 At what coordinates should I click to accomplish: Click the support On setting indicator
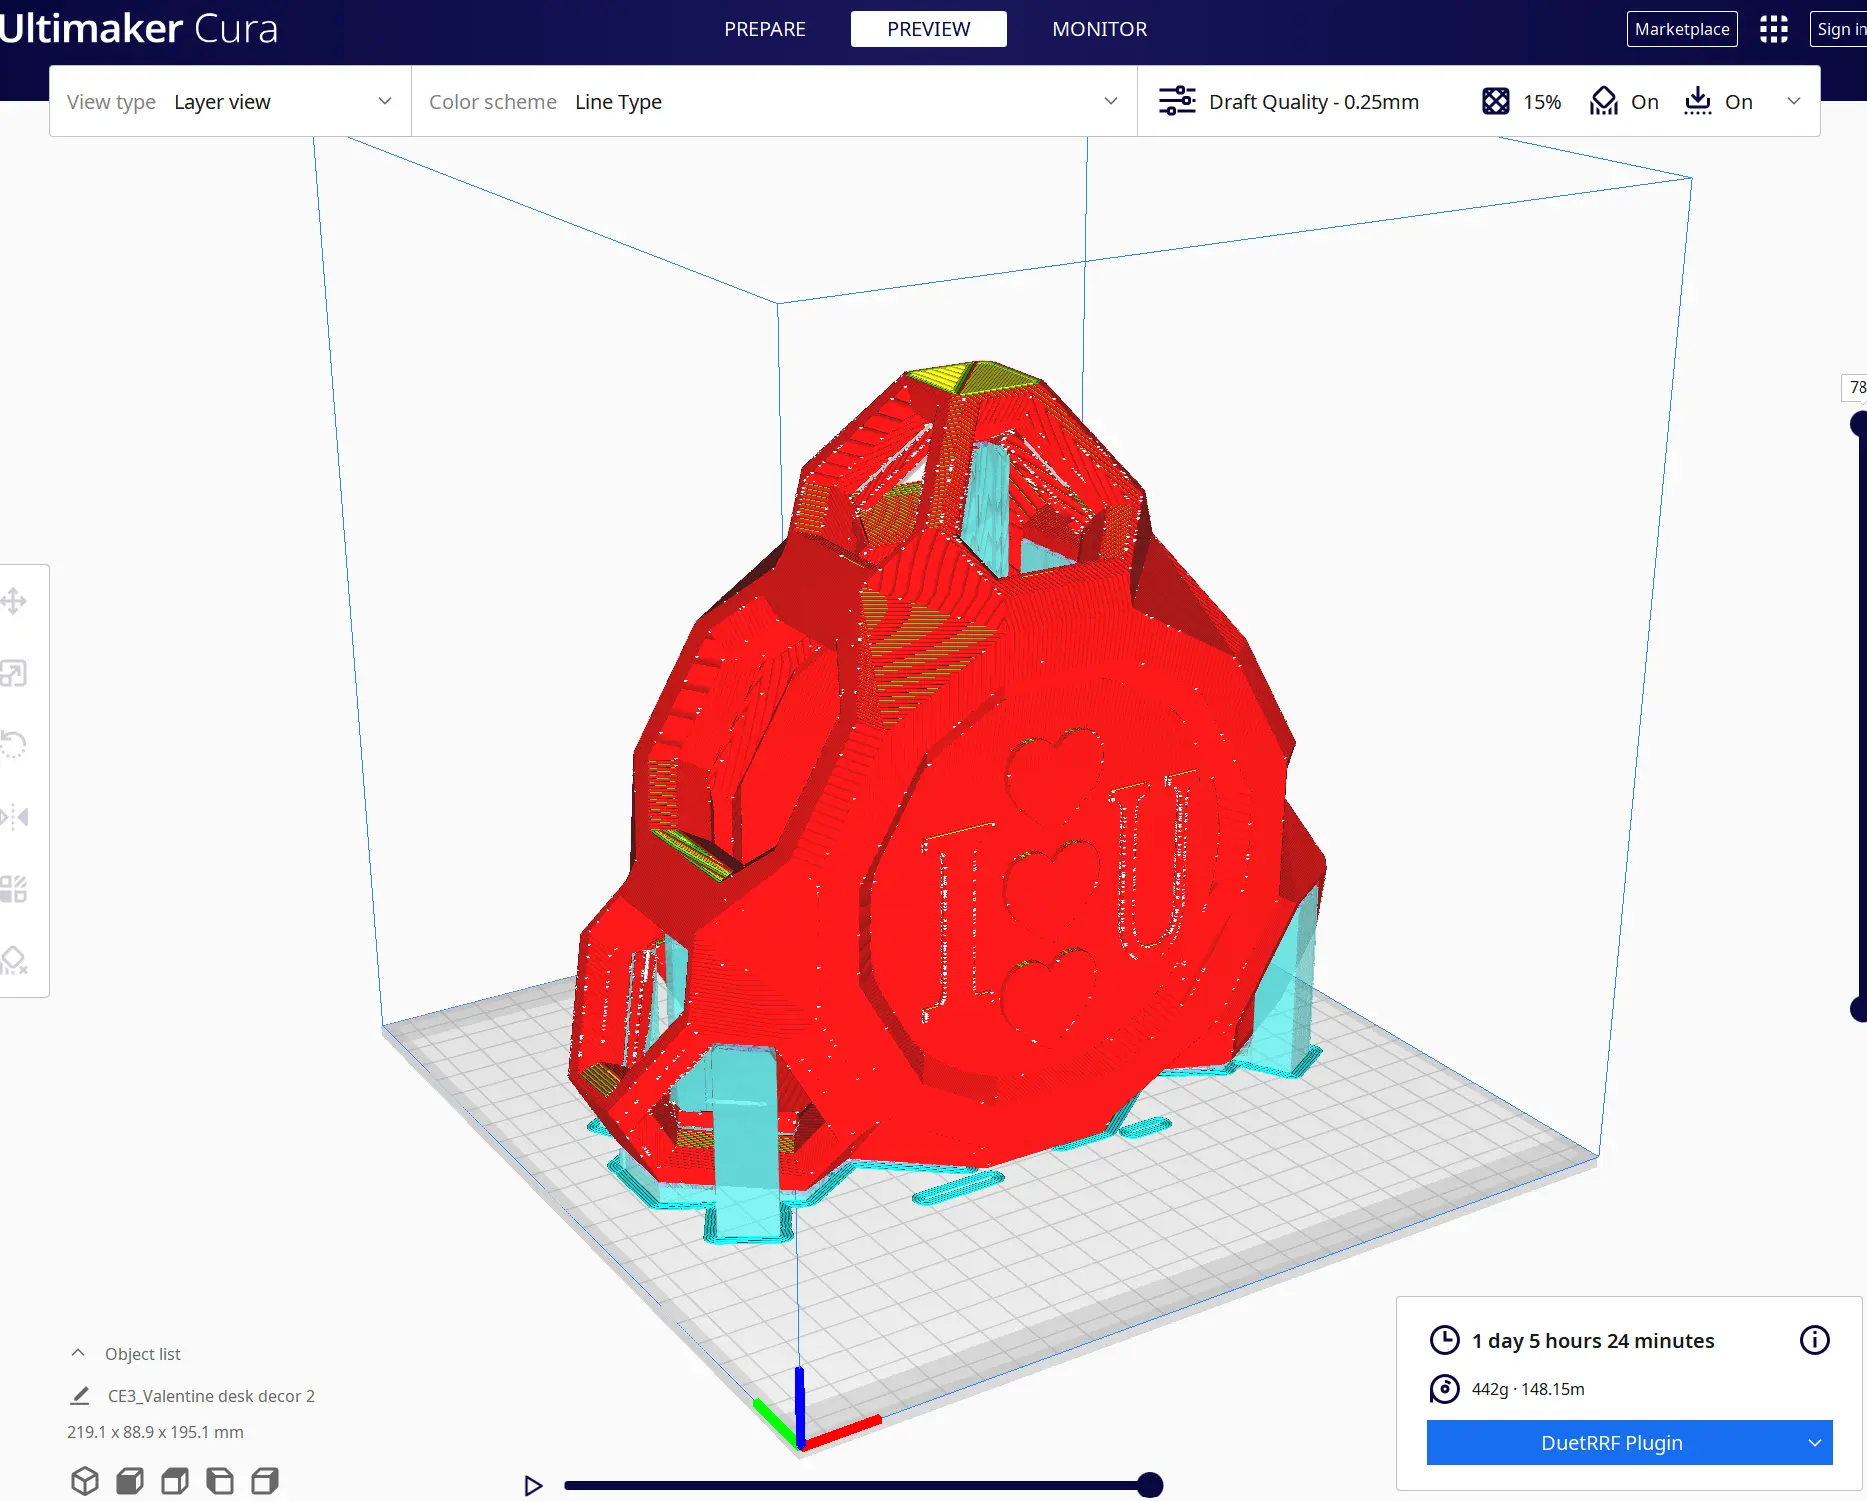click(x=1624, y=102)
